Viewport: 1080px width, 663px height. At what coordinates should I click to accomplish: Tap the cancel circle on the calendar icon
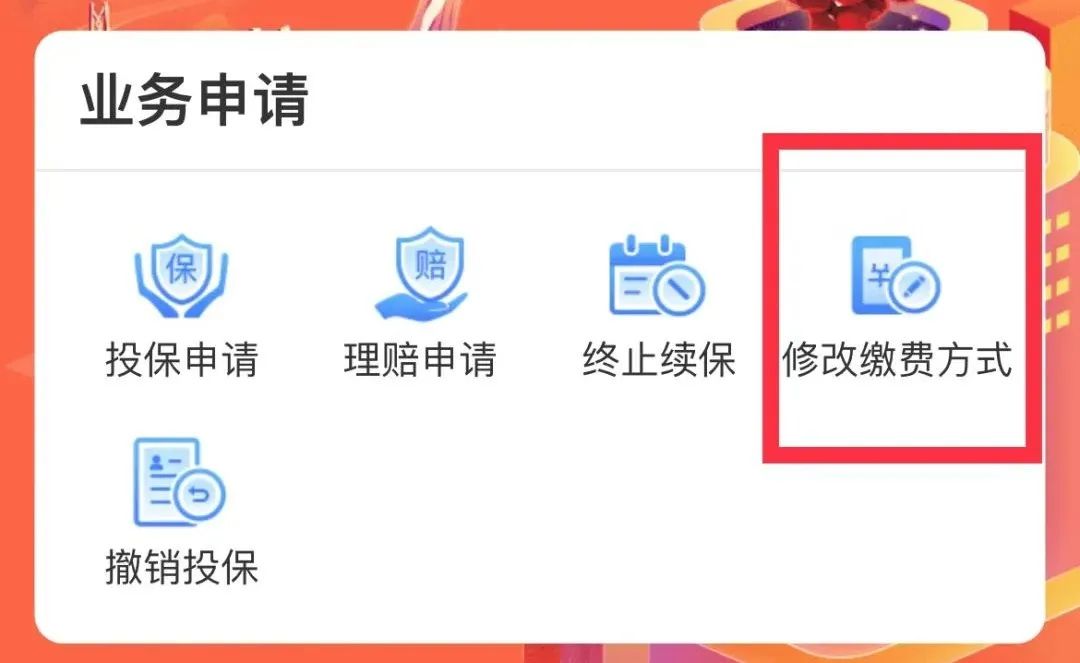(679, 288)
